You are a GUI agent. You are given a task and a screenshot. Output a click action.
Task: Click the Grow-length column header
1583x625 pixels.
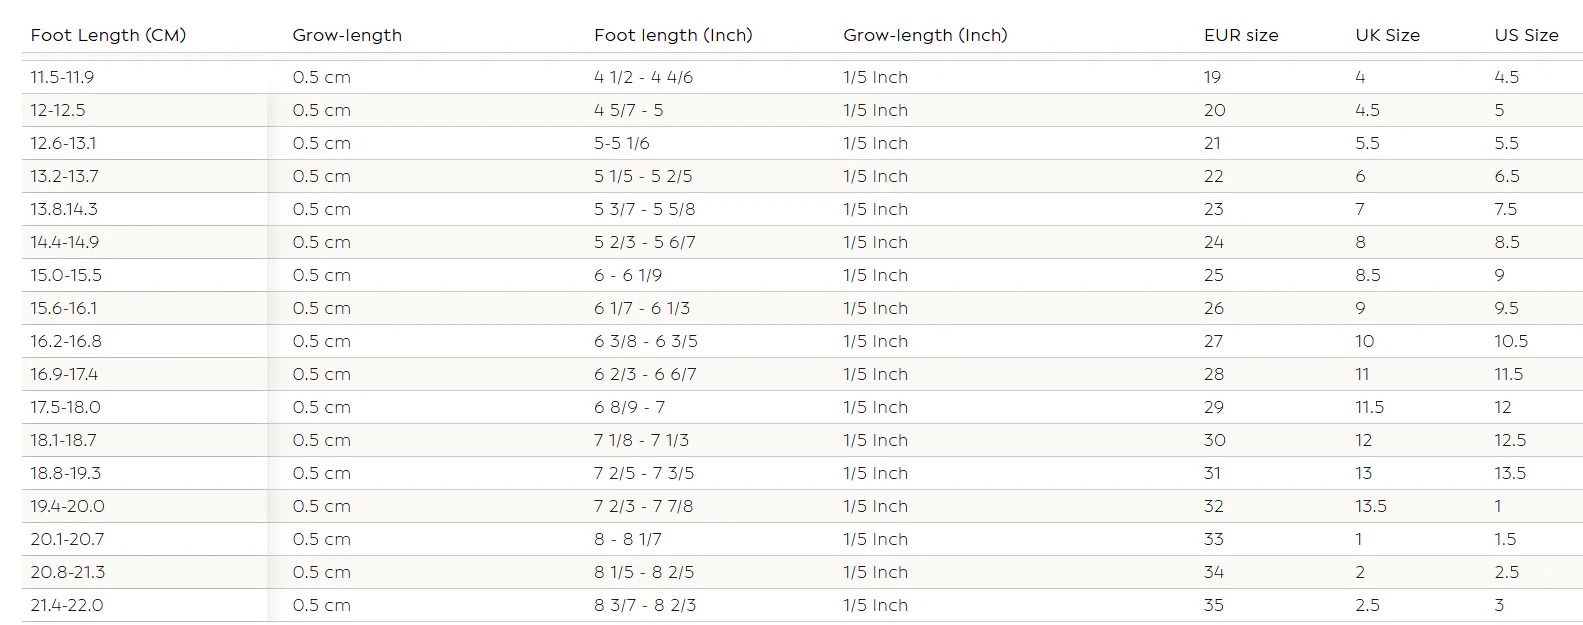point(347,35)
